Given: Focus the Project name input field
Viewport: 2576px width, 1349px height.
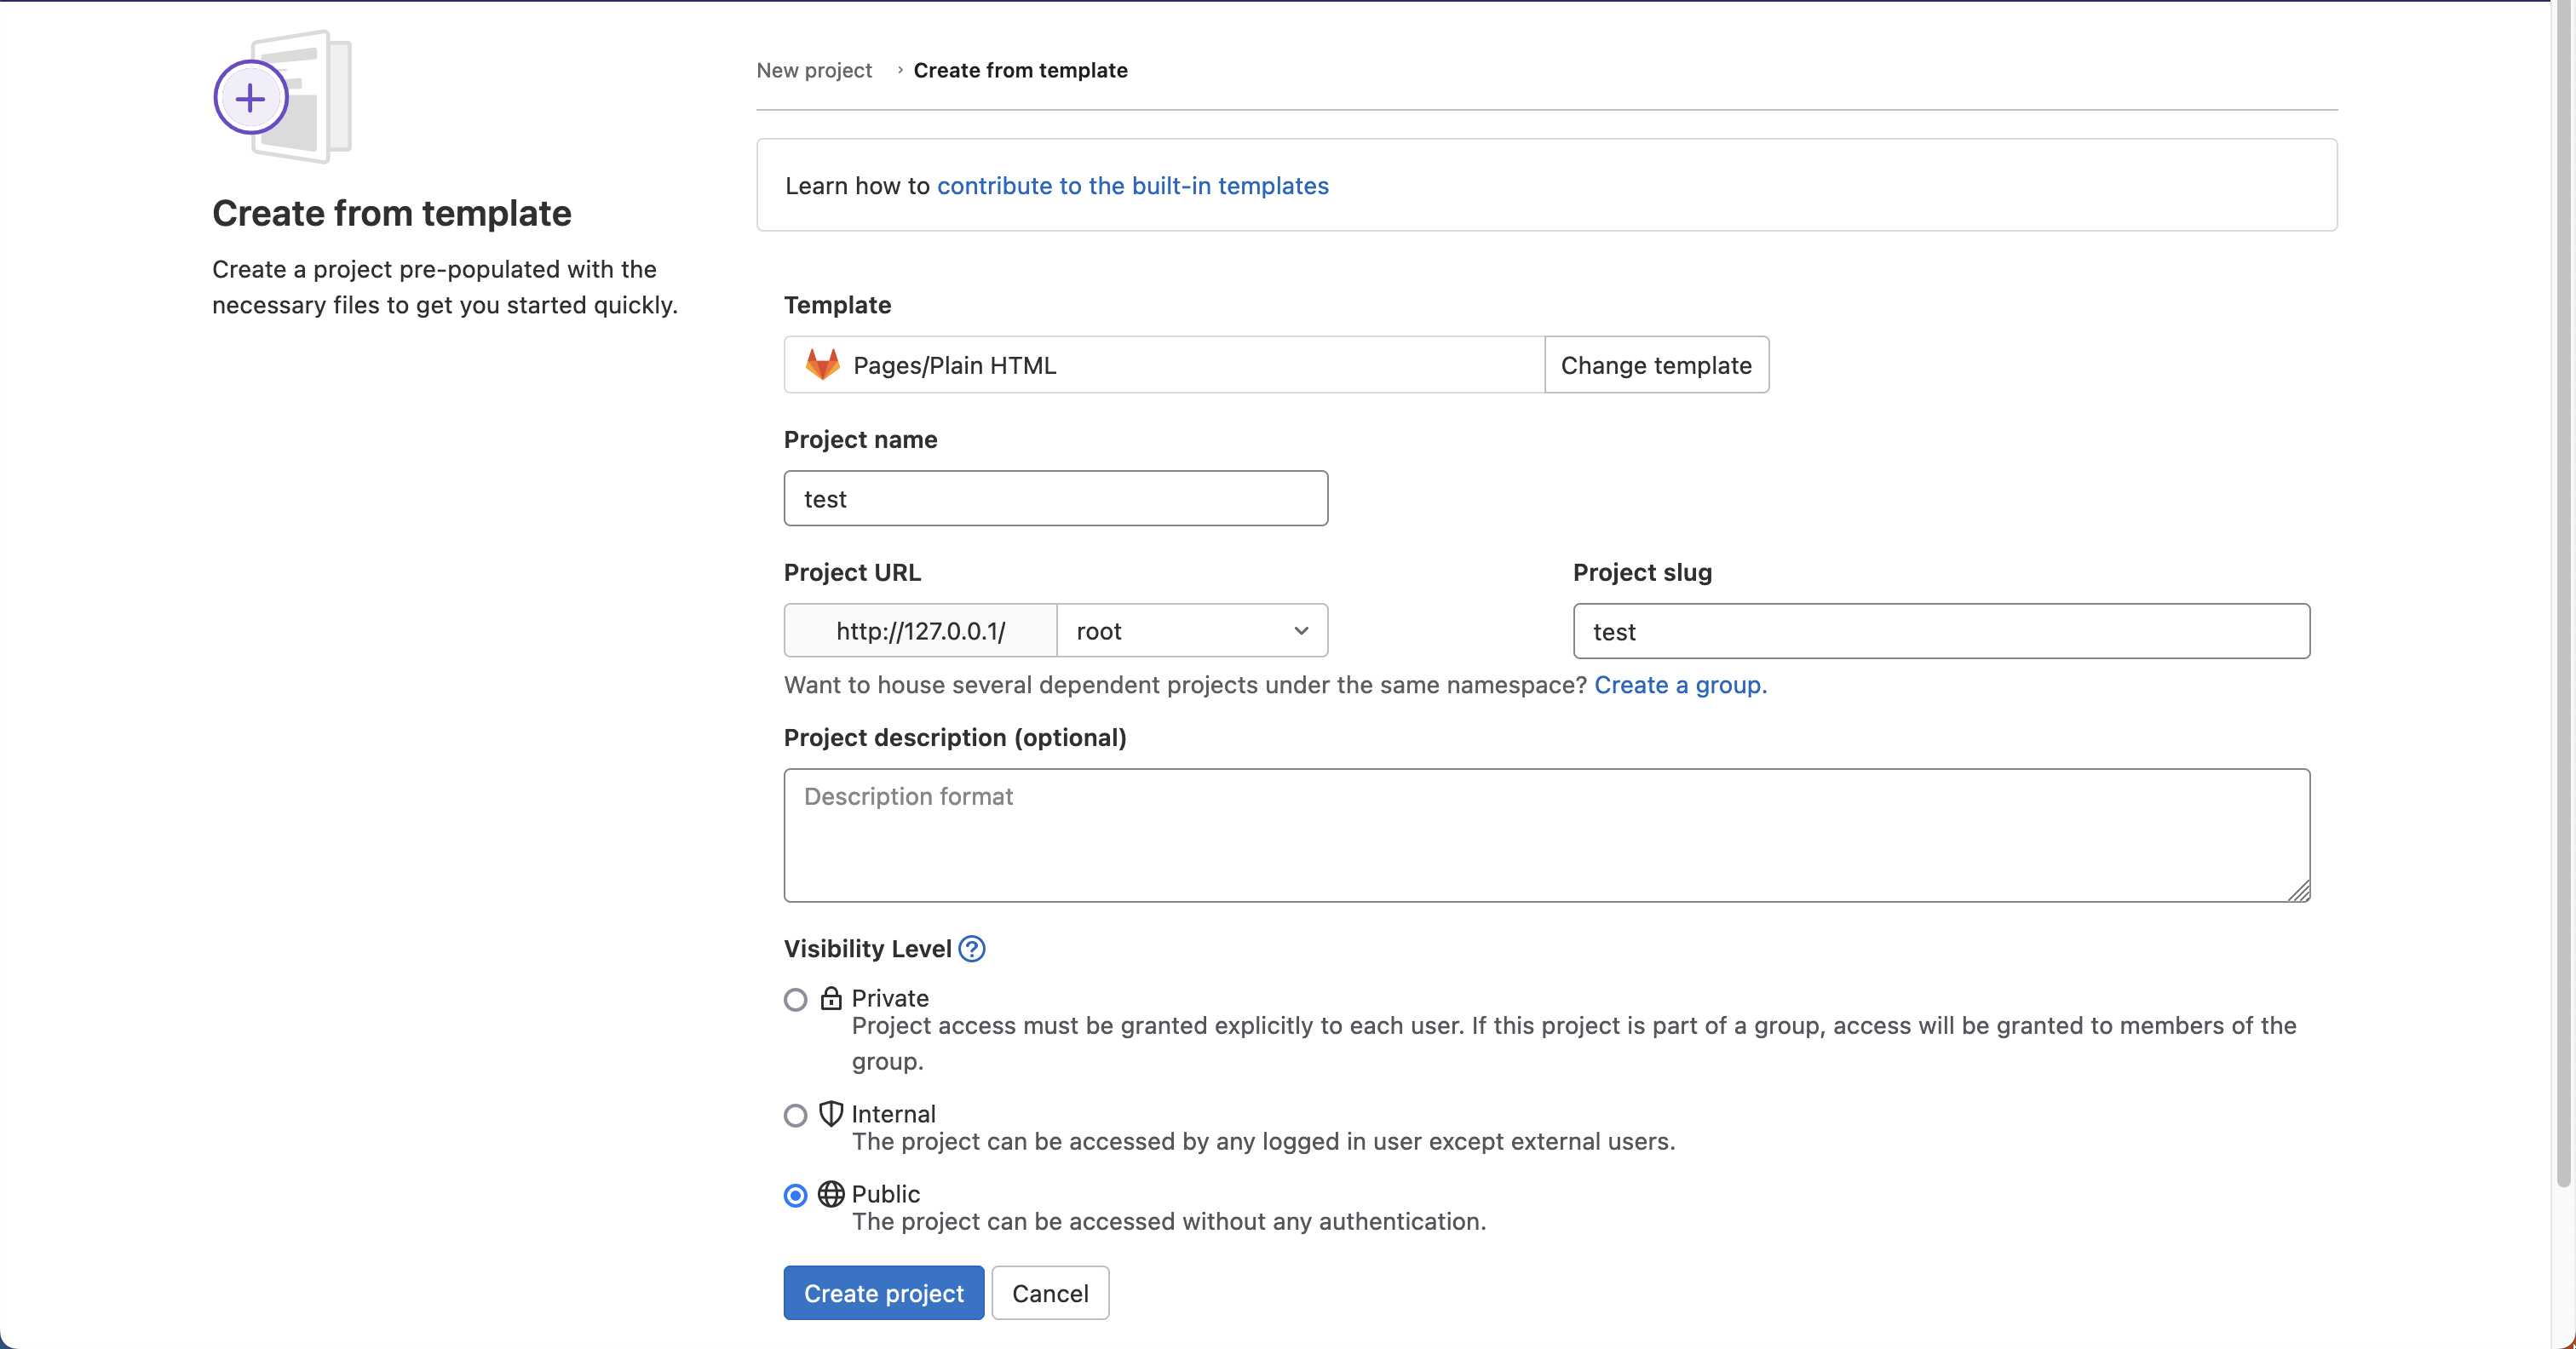Looking at the screenshot, I should [x=1055, y=498].
